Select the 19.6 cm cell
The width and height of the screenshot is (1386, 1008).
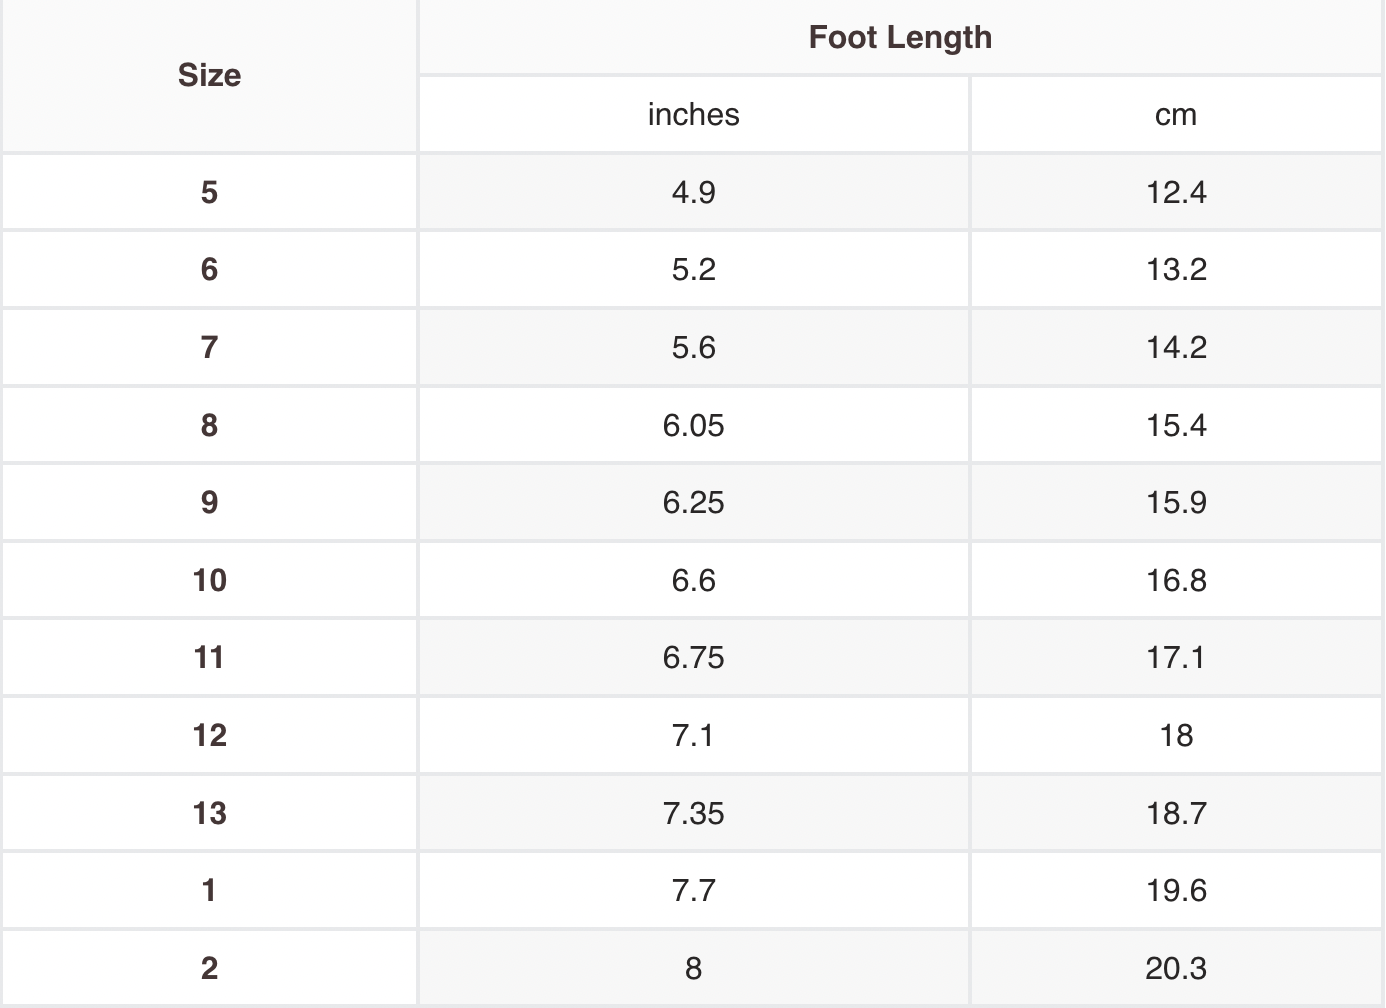pos(1176,890)
